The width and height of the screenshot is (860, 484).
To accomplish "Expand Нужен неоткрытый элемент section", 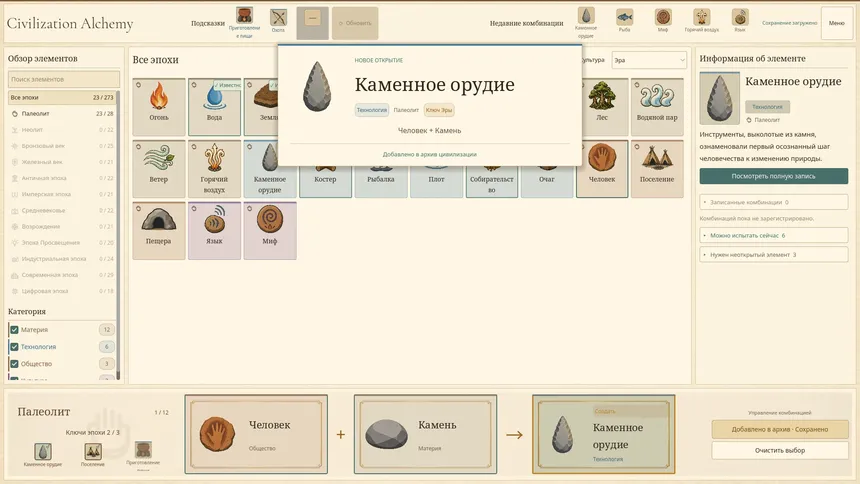I will click(x=773, y=255).
